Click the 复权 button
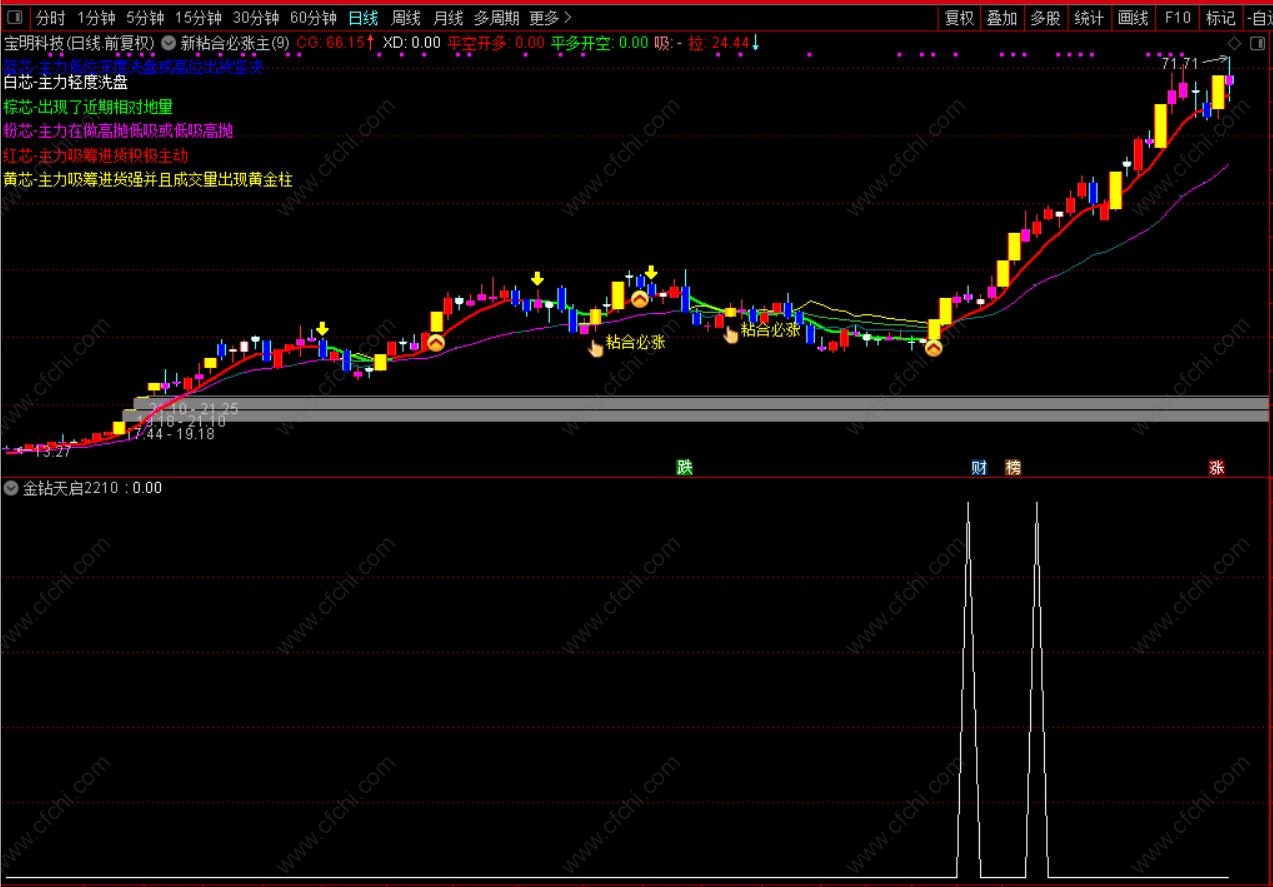Viewport: 1273px width, 887px height. (960, 17)
